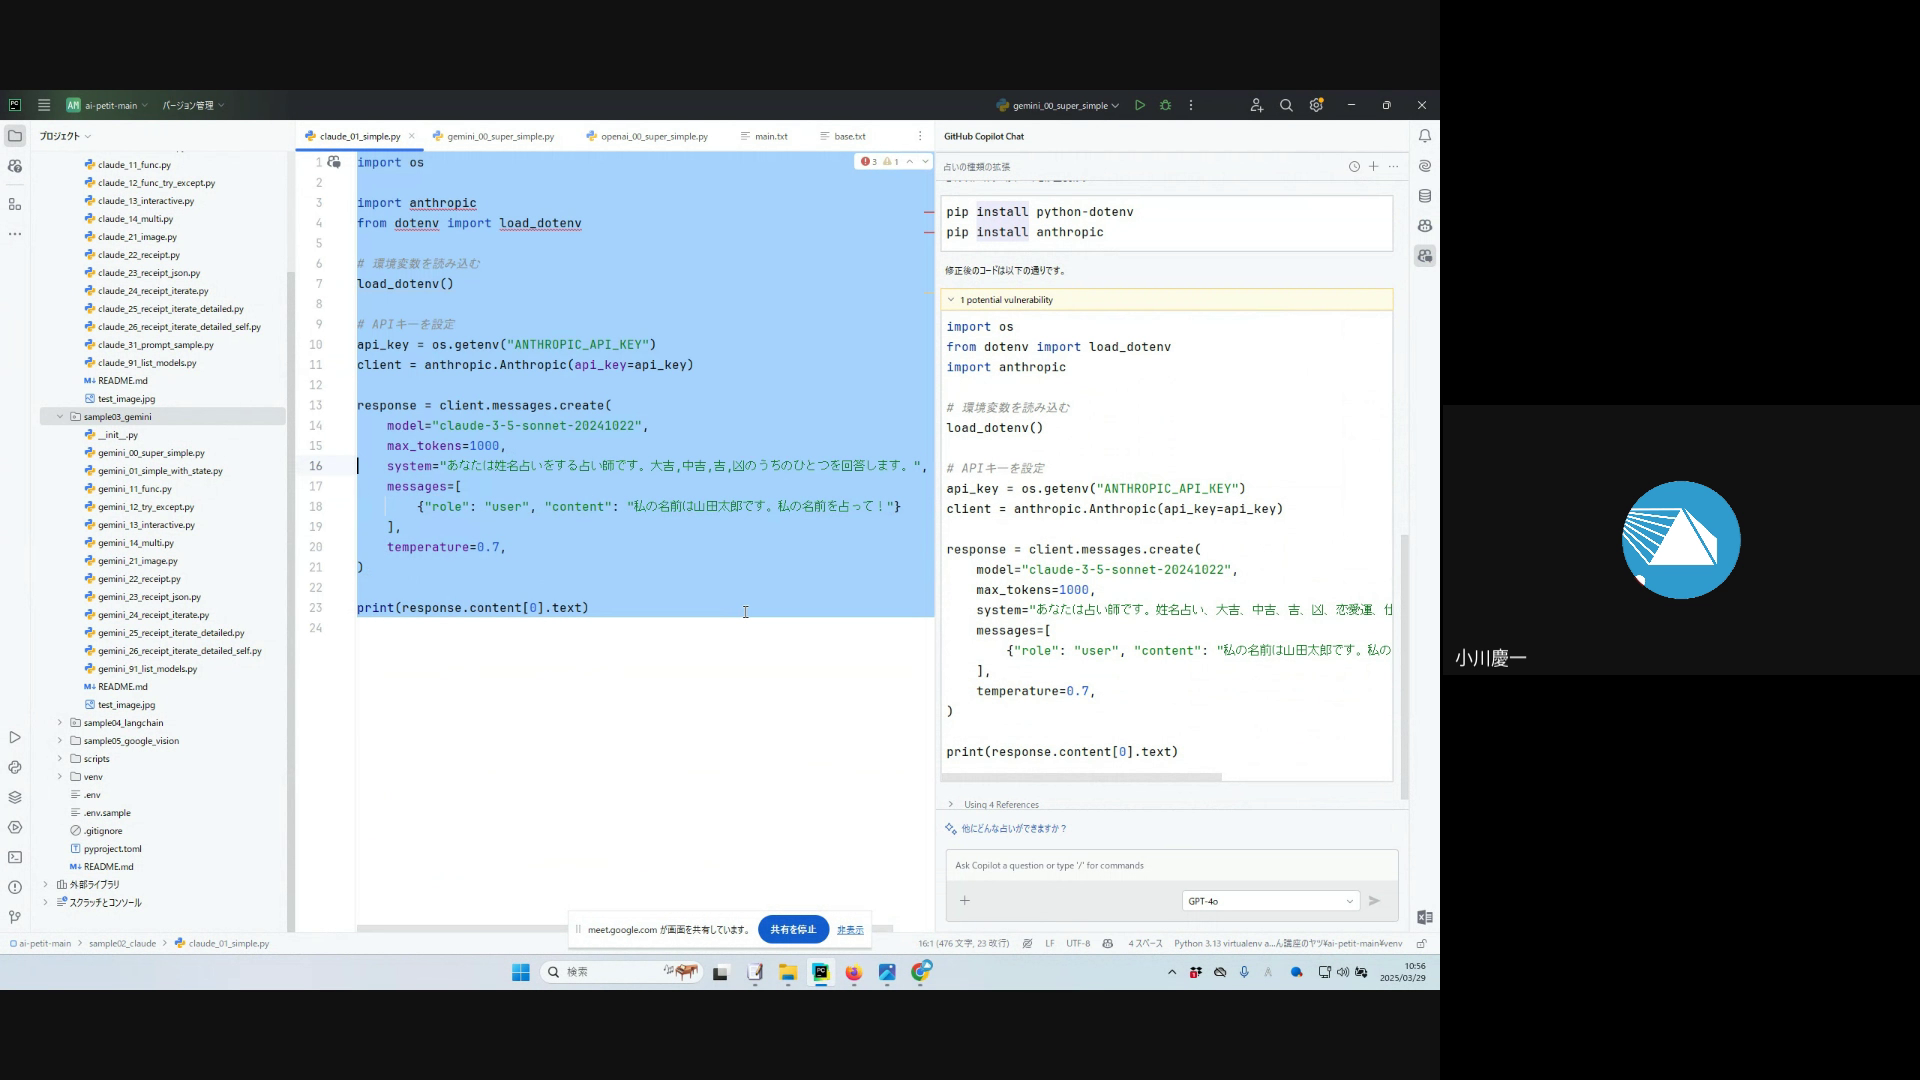Click the Debug bug icon
Image resolution: width=1920 pixels, height=1080 pixels.
pyautogui.click(x=1165, y=105)
